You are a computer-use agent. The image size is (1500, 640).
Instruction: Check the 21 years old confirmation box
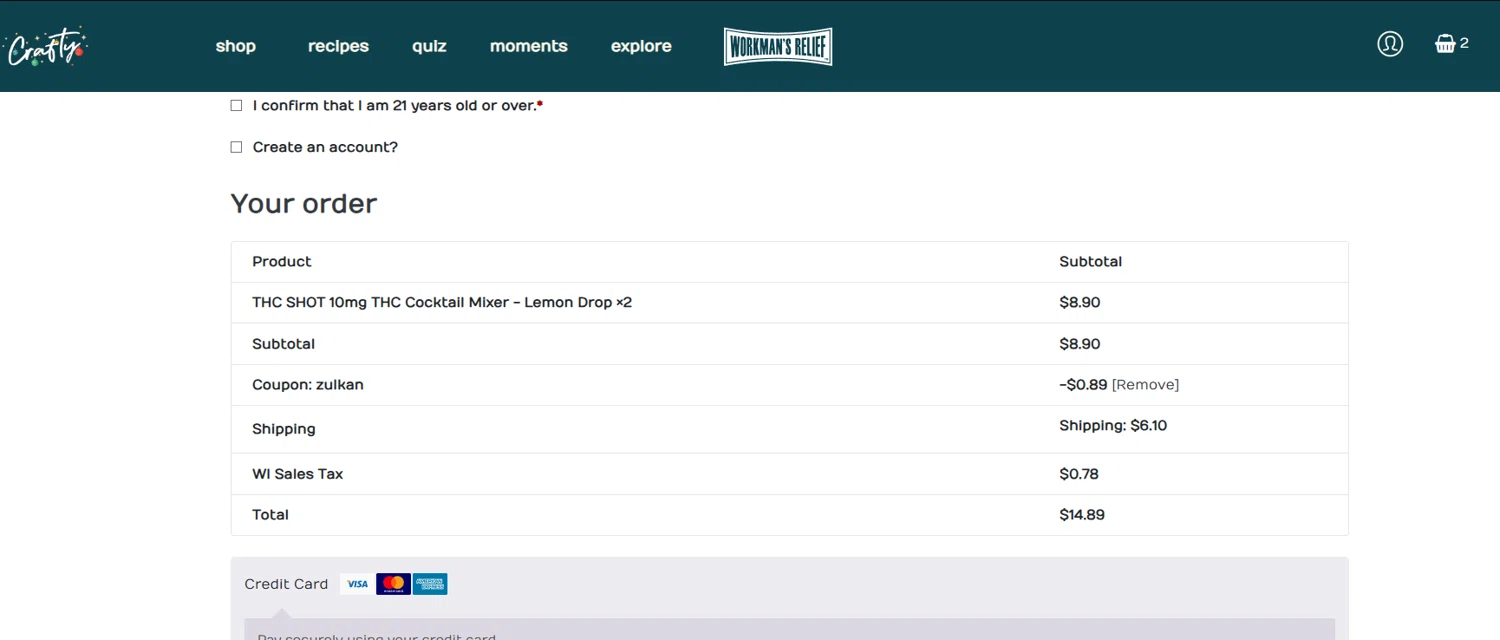[236, 105]
